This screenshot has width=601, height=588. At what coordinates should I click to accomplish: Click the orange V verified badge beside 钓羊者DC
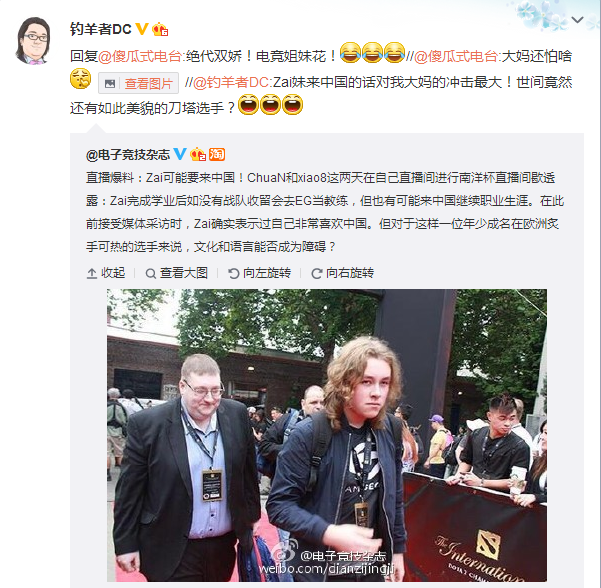[x=142, y=29]
